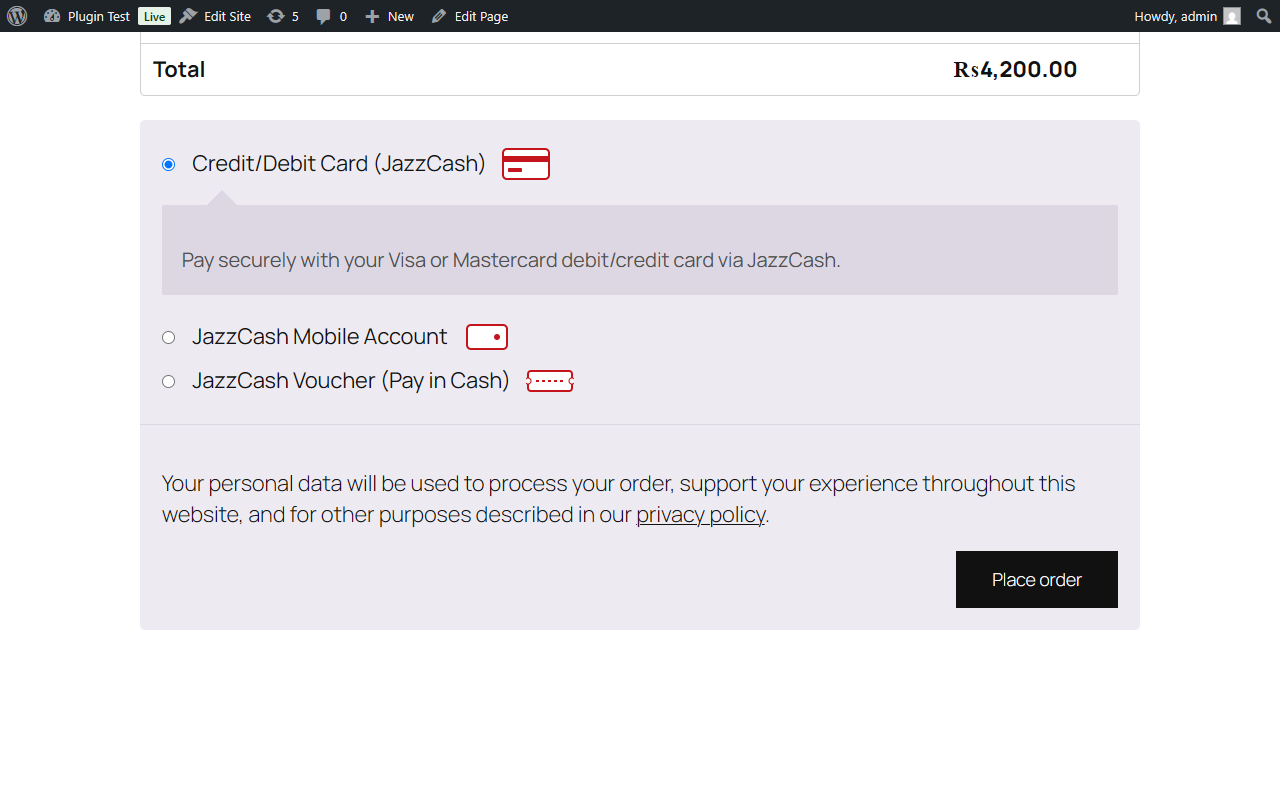Open the WordPress logo menu
This screenshot has width=1280, height=800.
(17, 16)
